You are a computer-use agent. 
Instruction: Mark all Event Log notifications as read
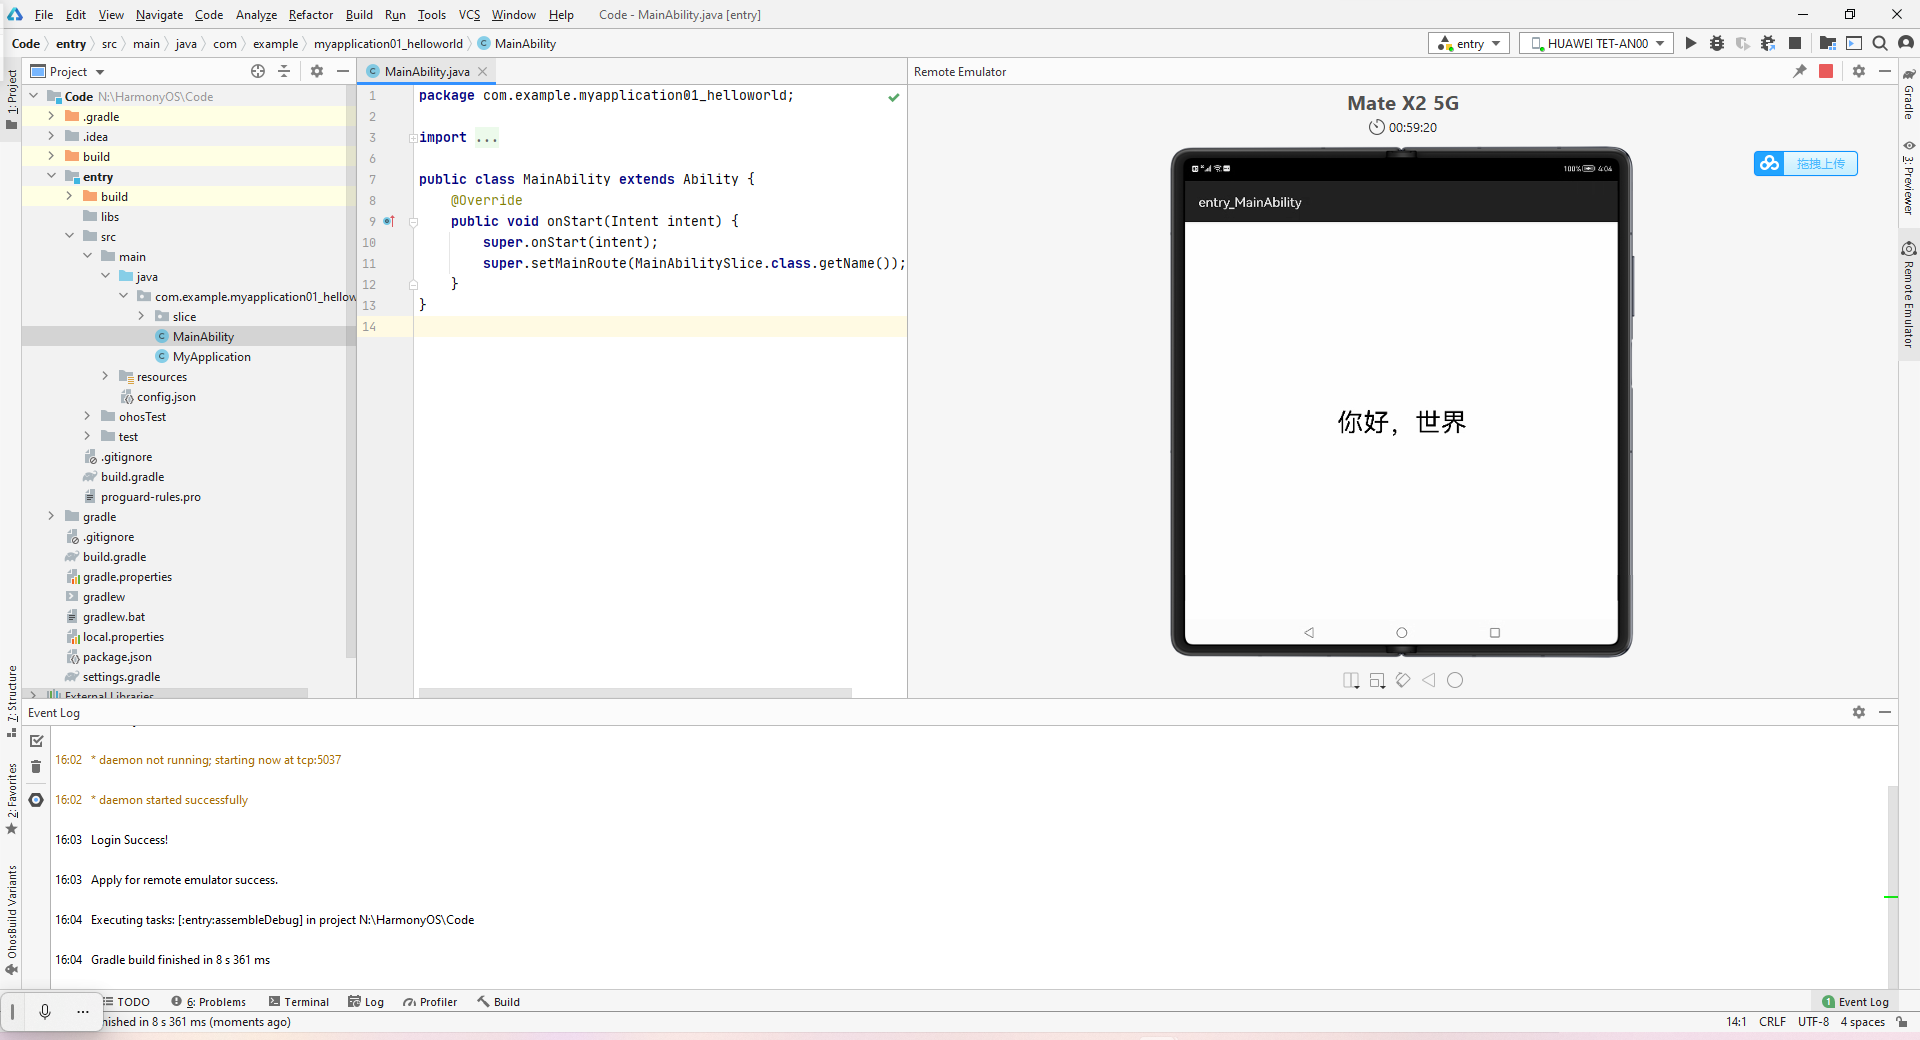[x=36, y=741]
